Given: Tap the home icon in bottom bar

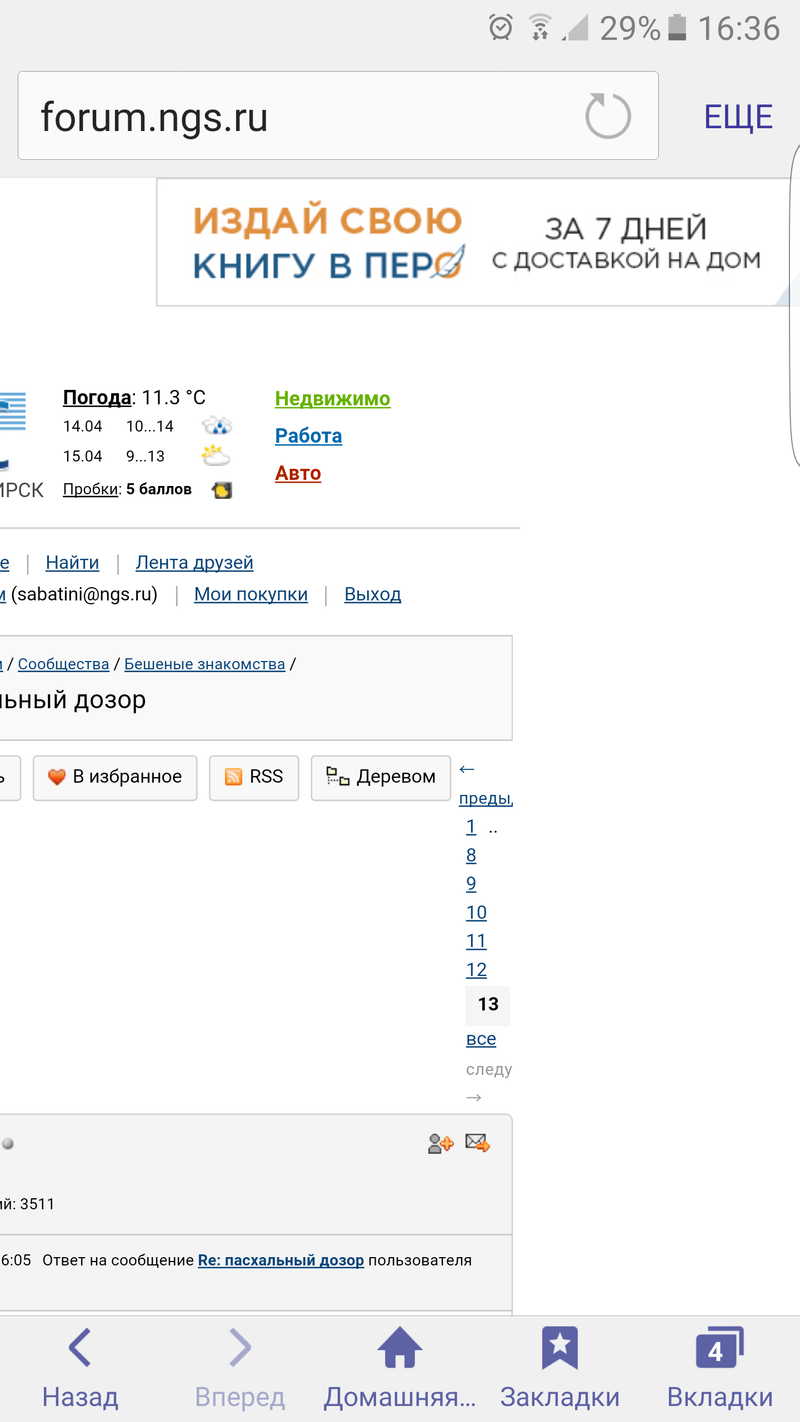Looking at the screenshot, I should [399, 1349].
